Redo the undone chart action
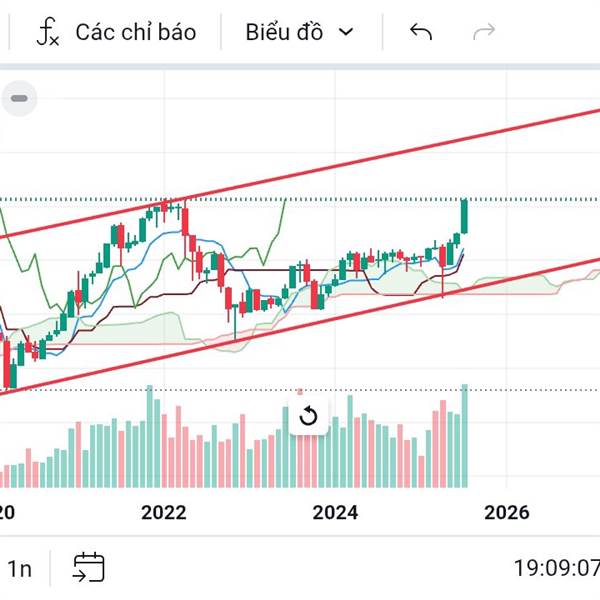Image resolution: width=600 pixels, height=600 pixels. [x=484, y=32]
